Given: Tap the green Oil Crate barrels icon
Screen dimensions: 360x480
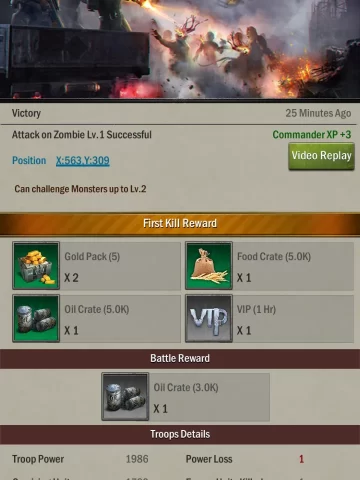Looking at the screenshot, I should [36, 318].
